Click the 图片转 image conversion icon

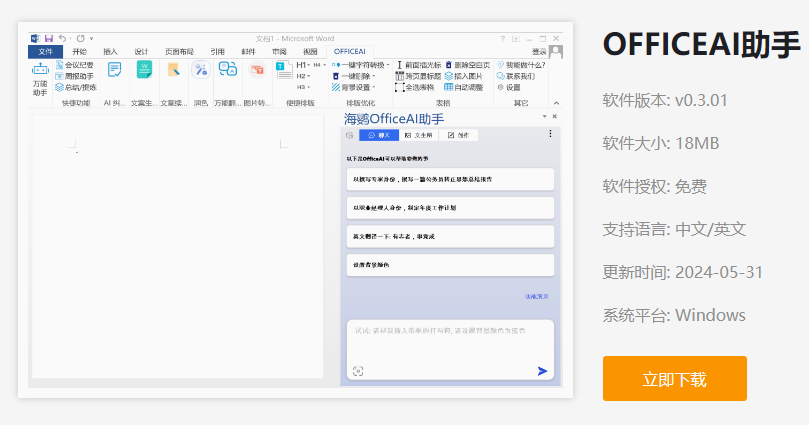257,70
